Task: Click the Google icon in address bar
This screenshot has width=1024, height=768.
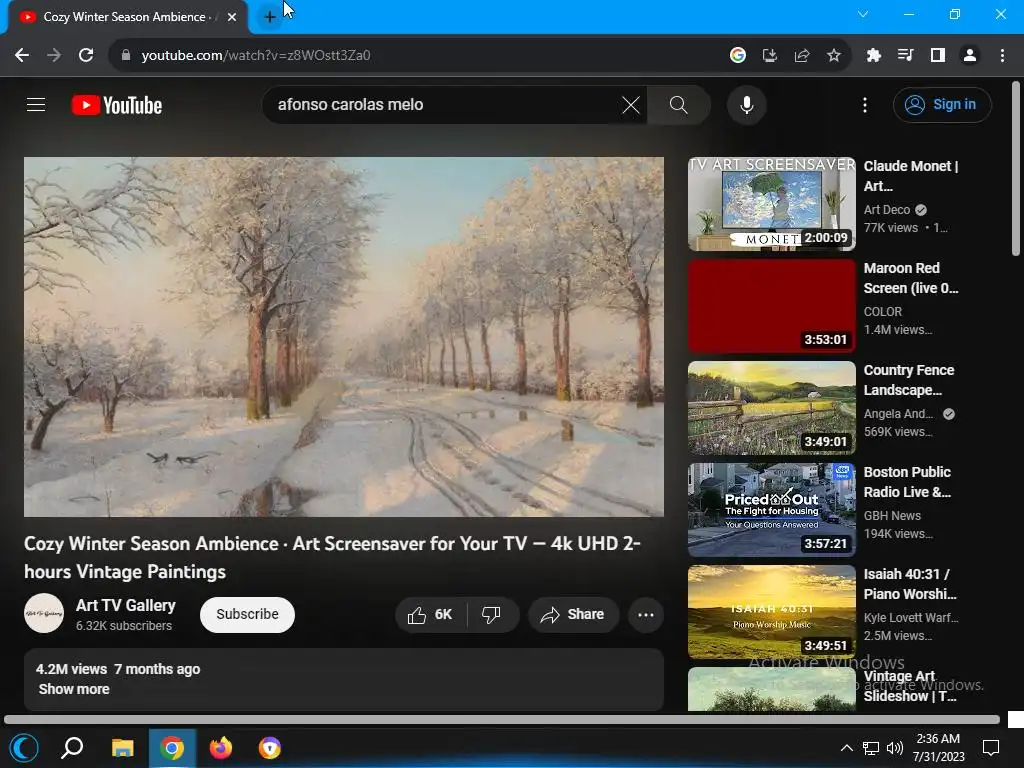Action: [x=738, y=55]
